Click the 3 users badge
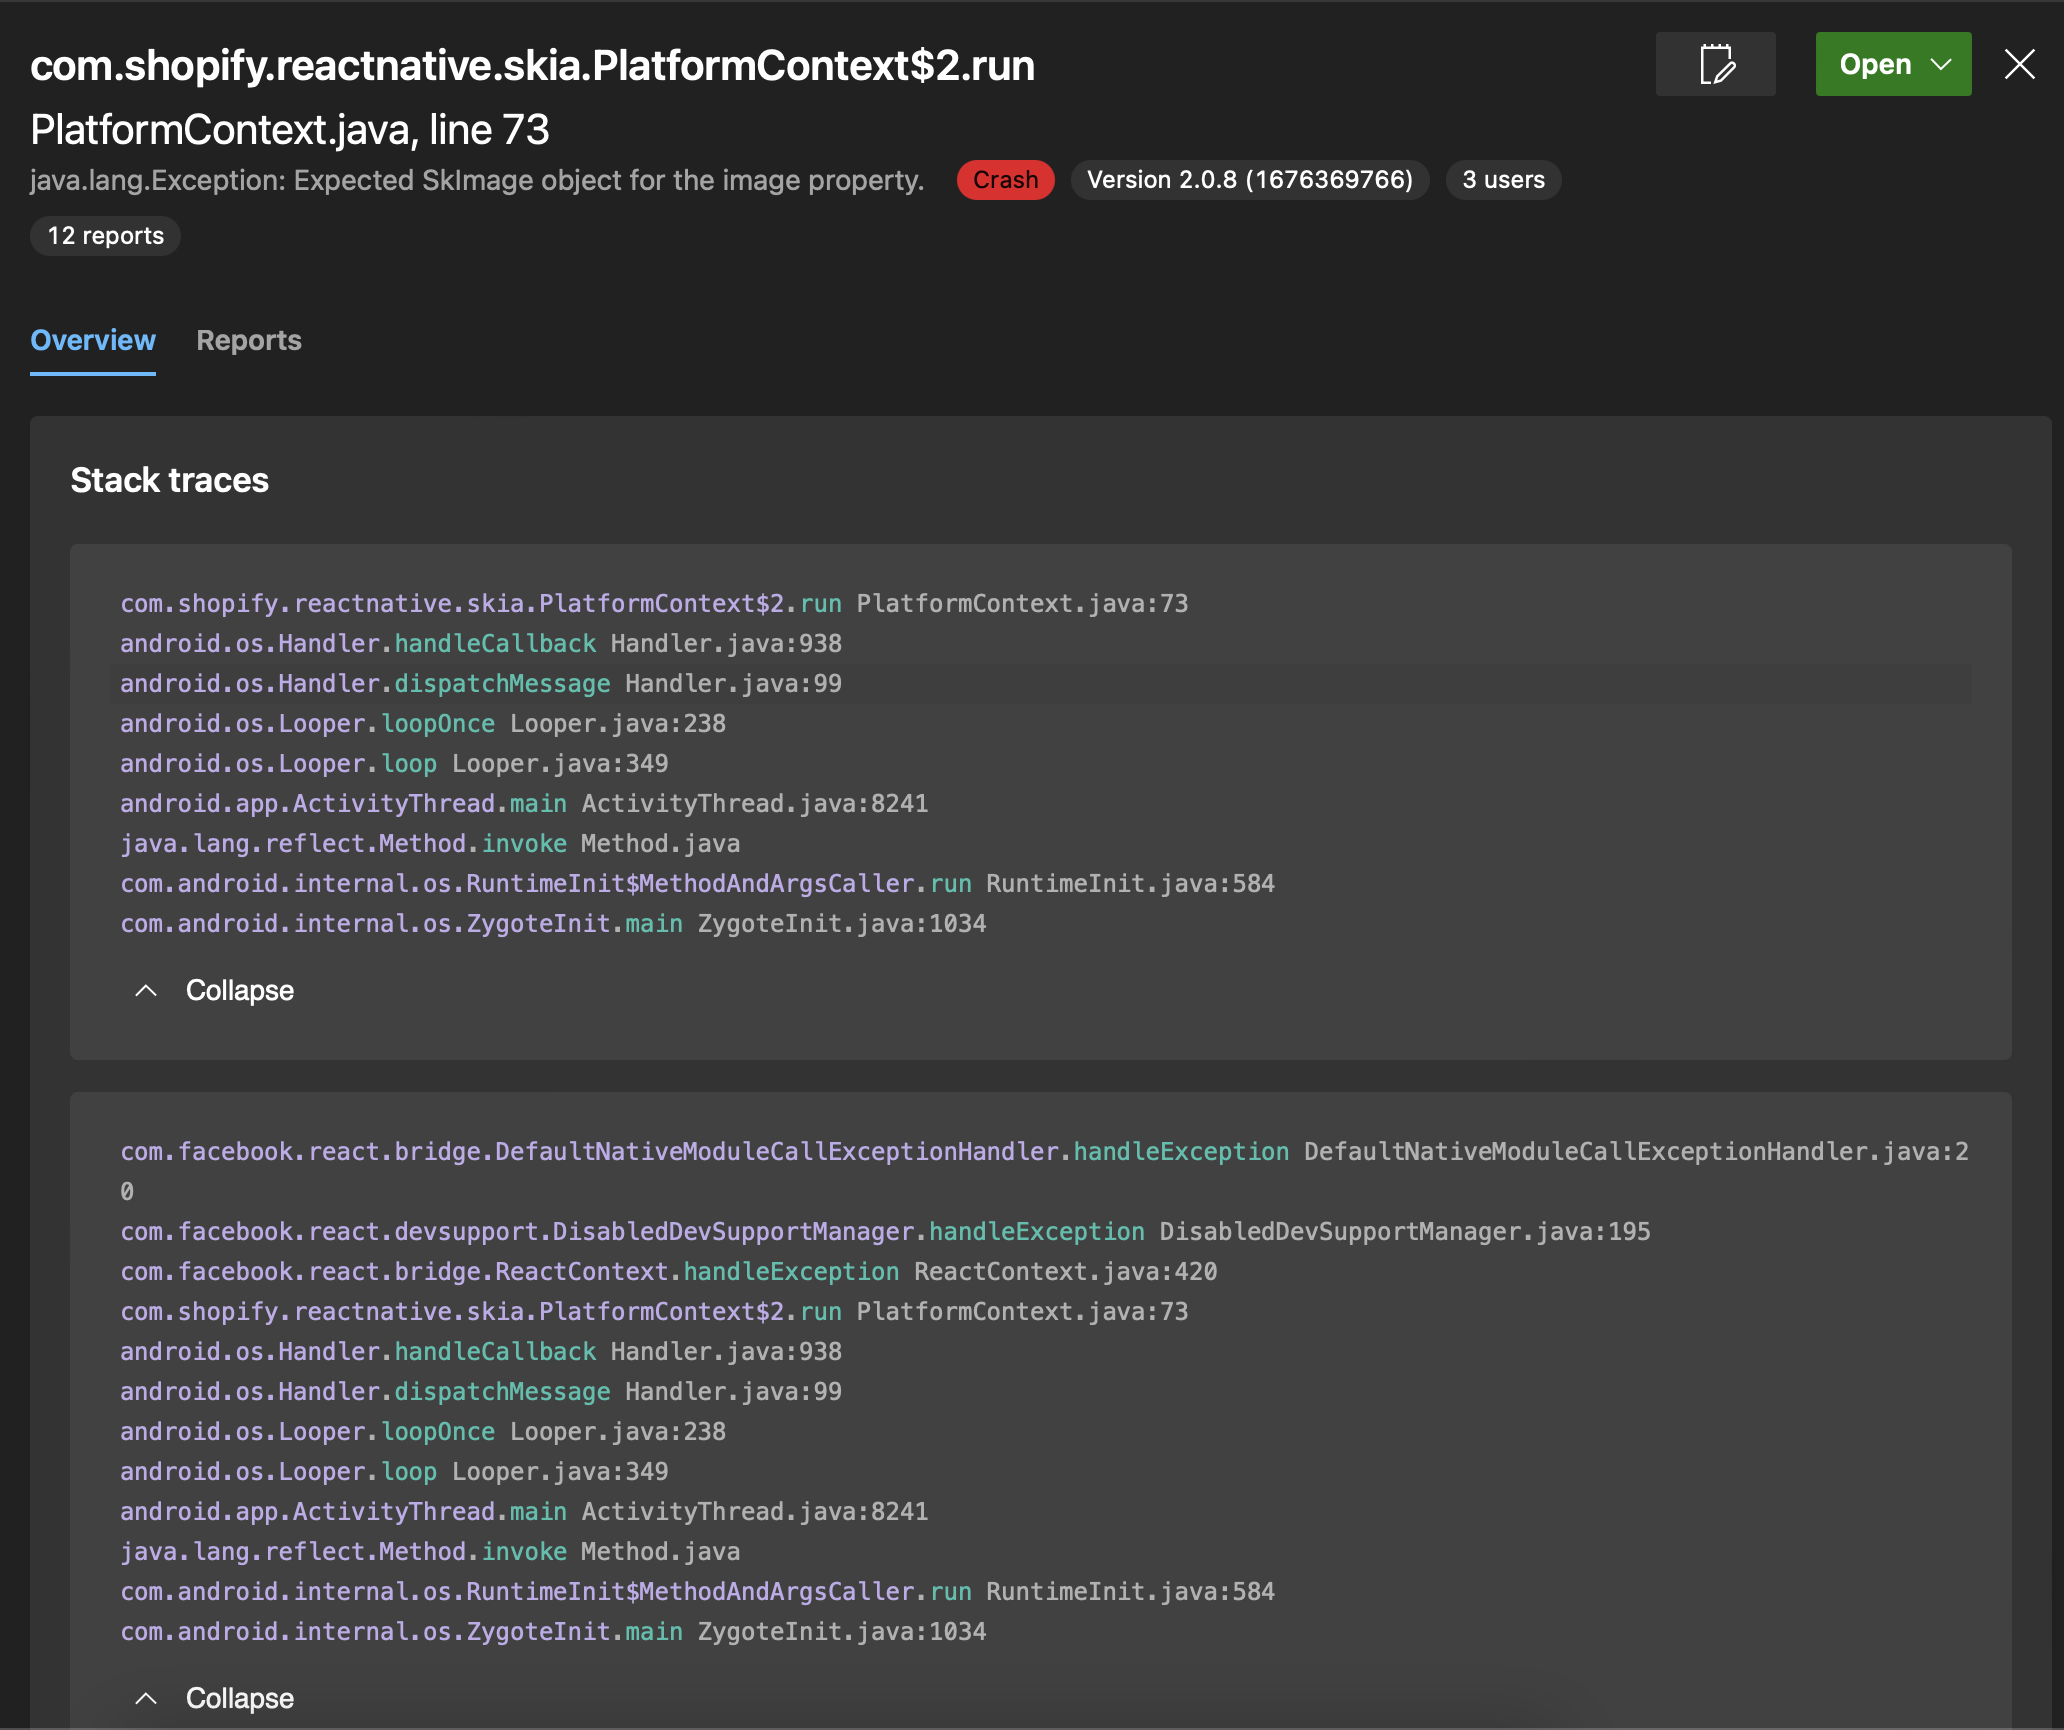This screenshot has width=2064, height=1730. point(1503,180)
